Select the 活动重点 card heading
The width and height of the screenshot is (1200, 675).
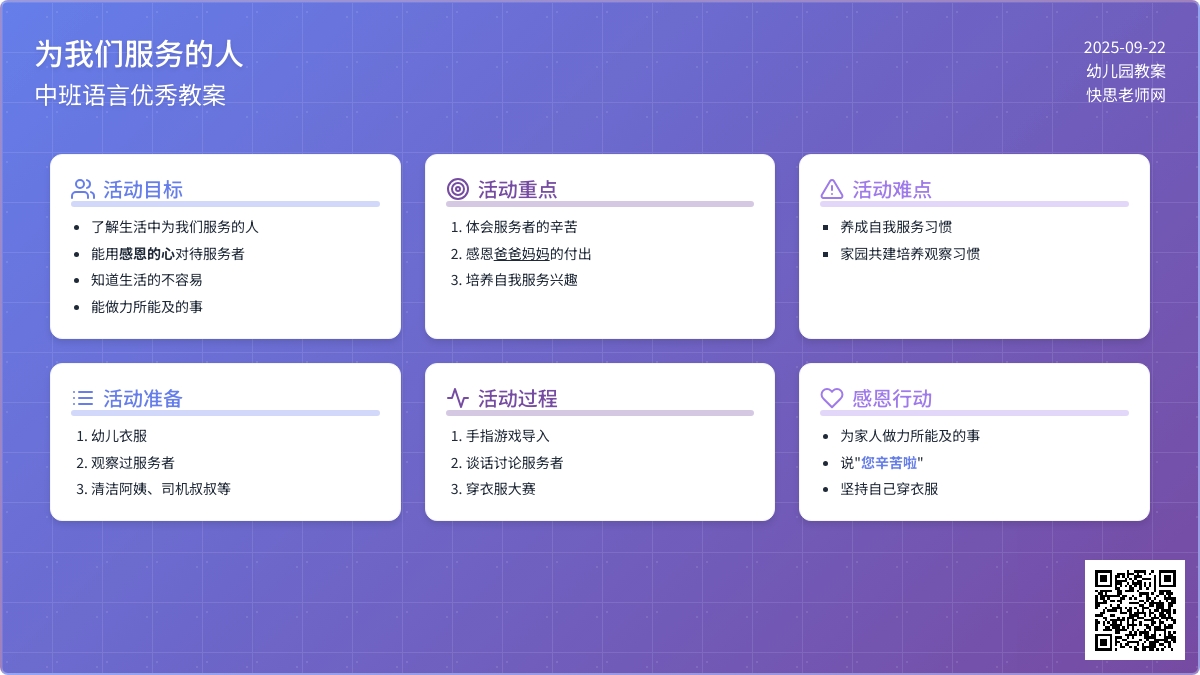click(517, 189)
